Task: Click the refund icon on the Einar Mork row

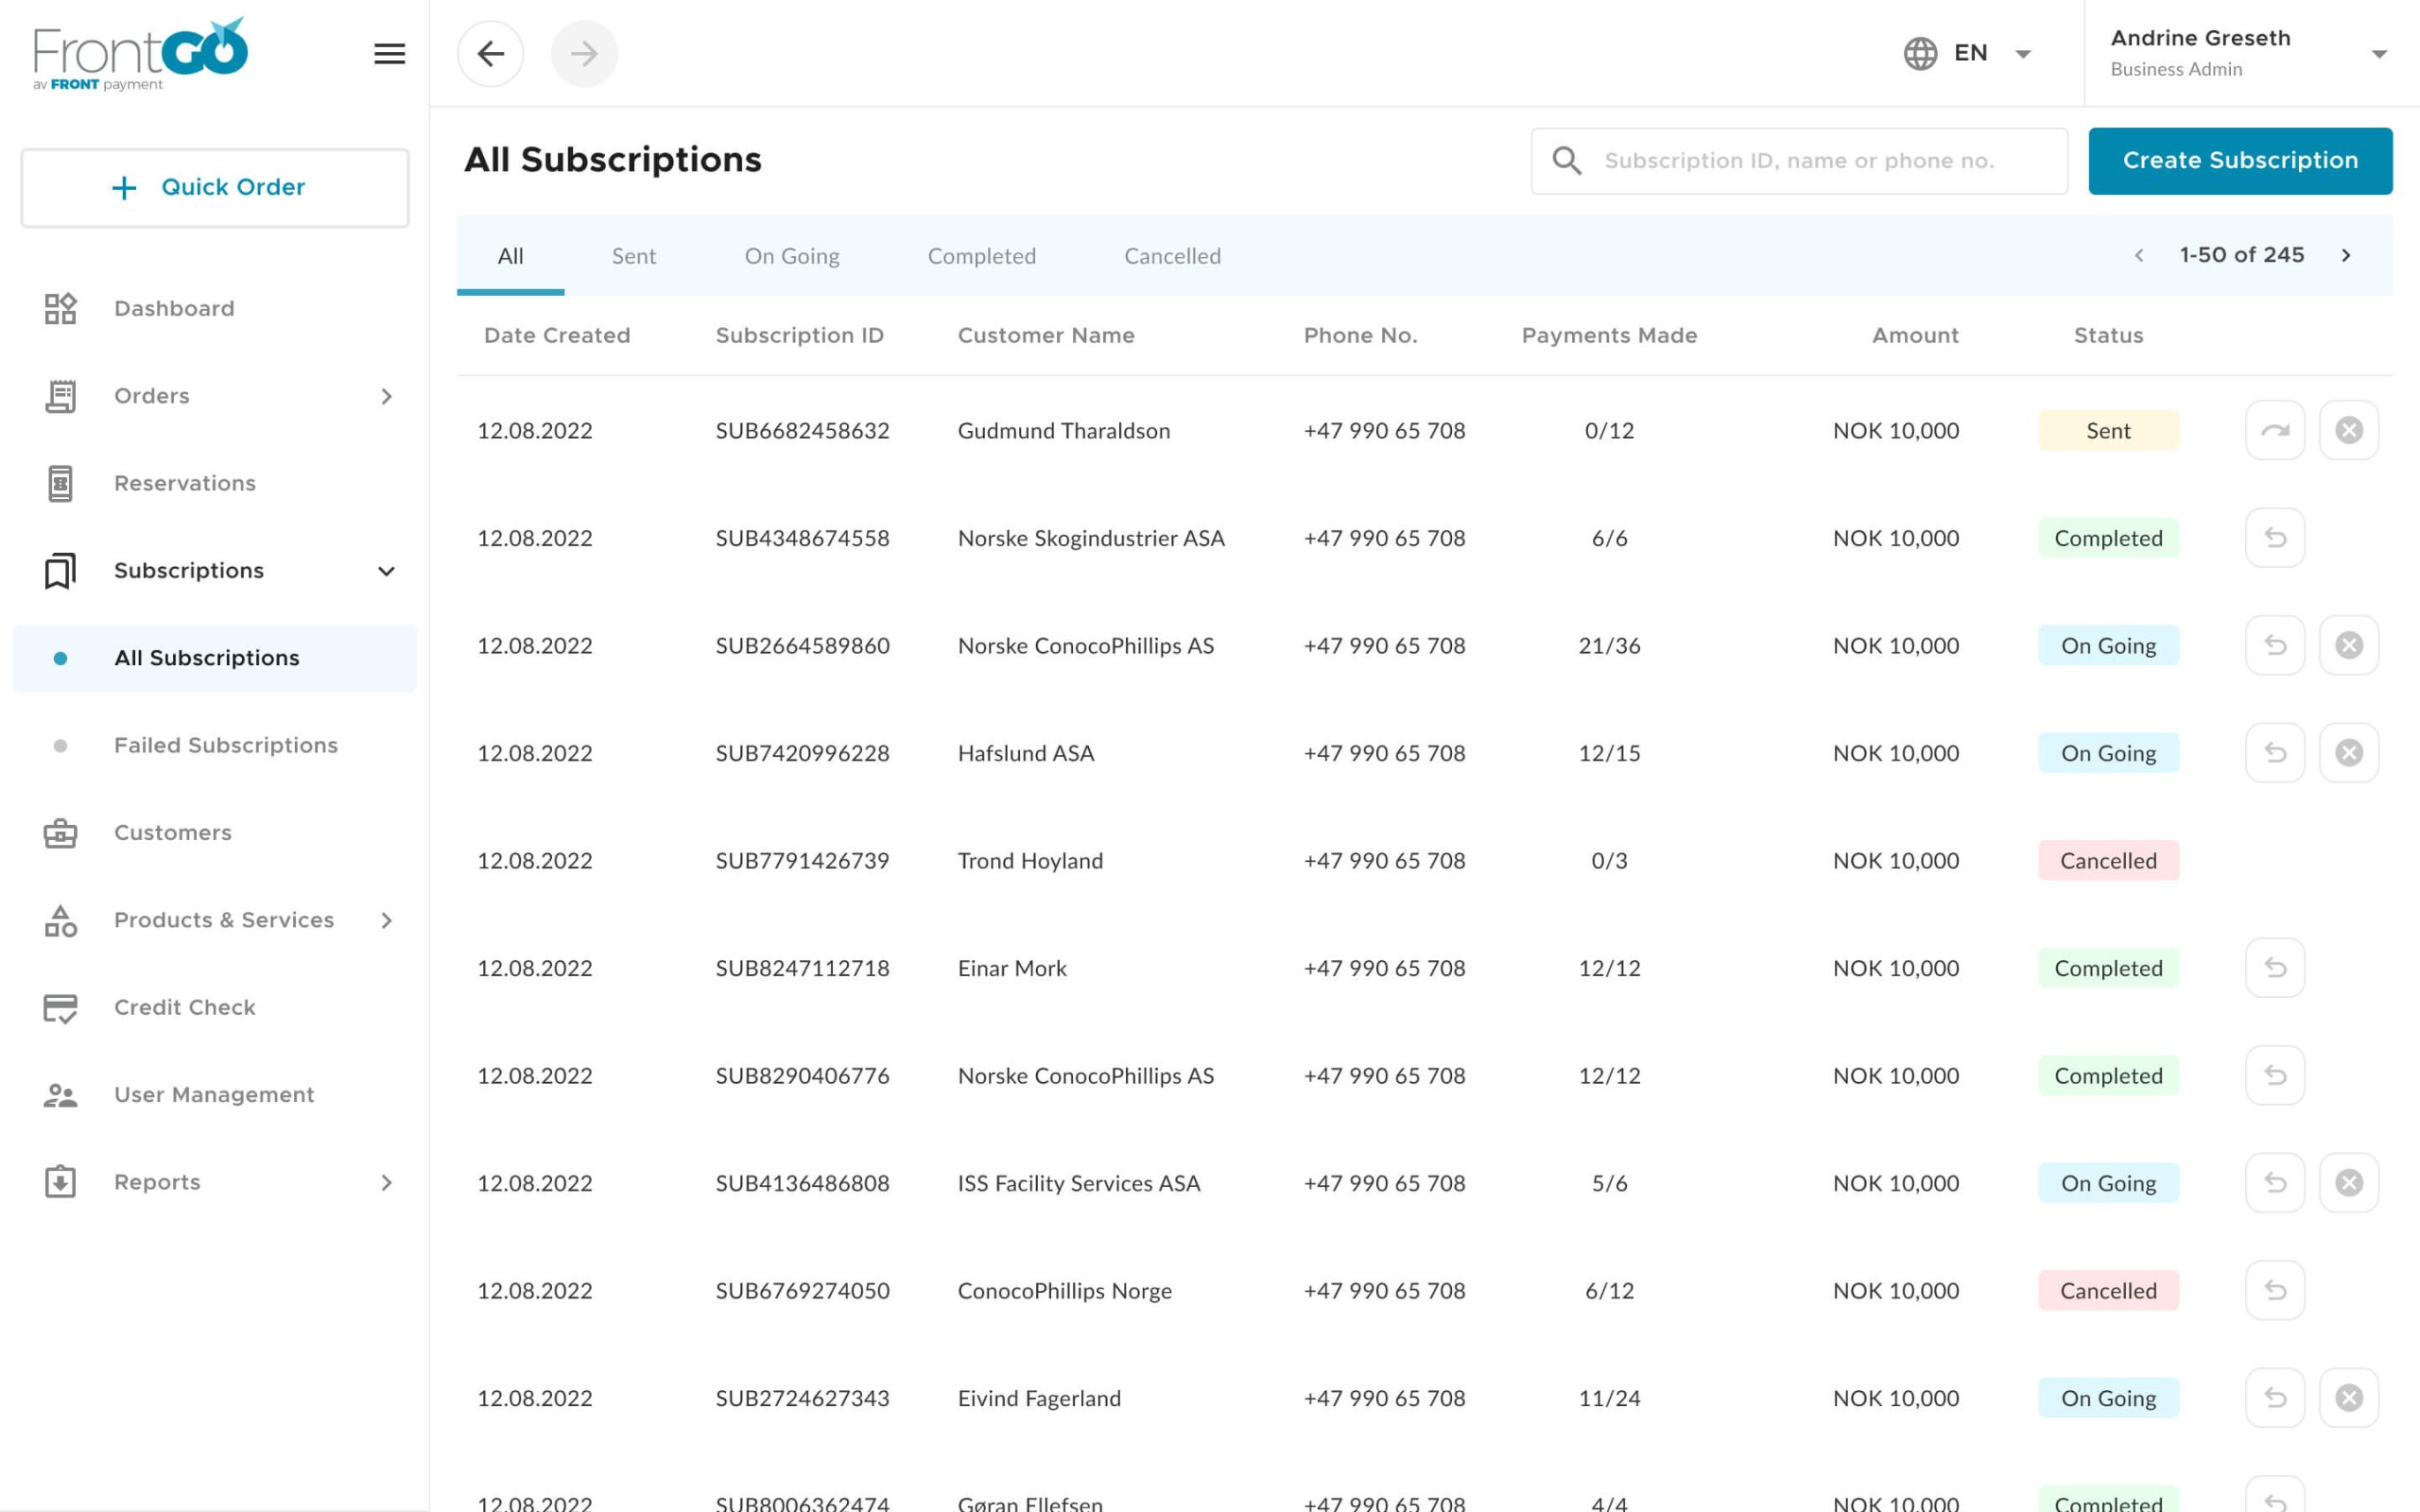Action: click(2274, 968)
